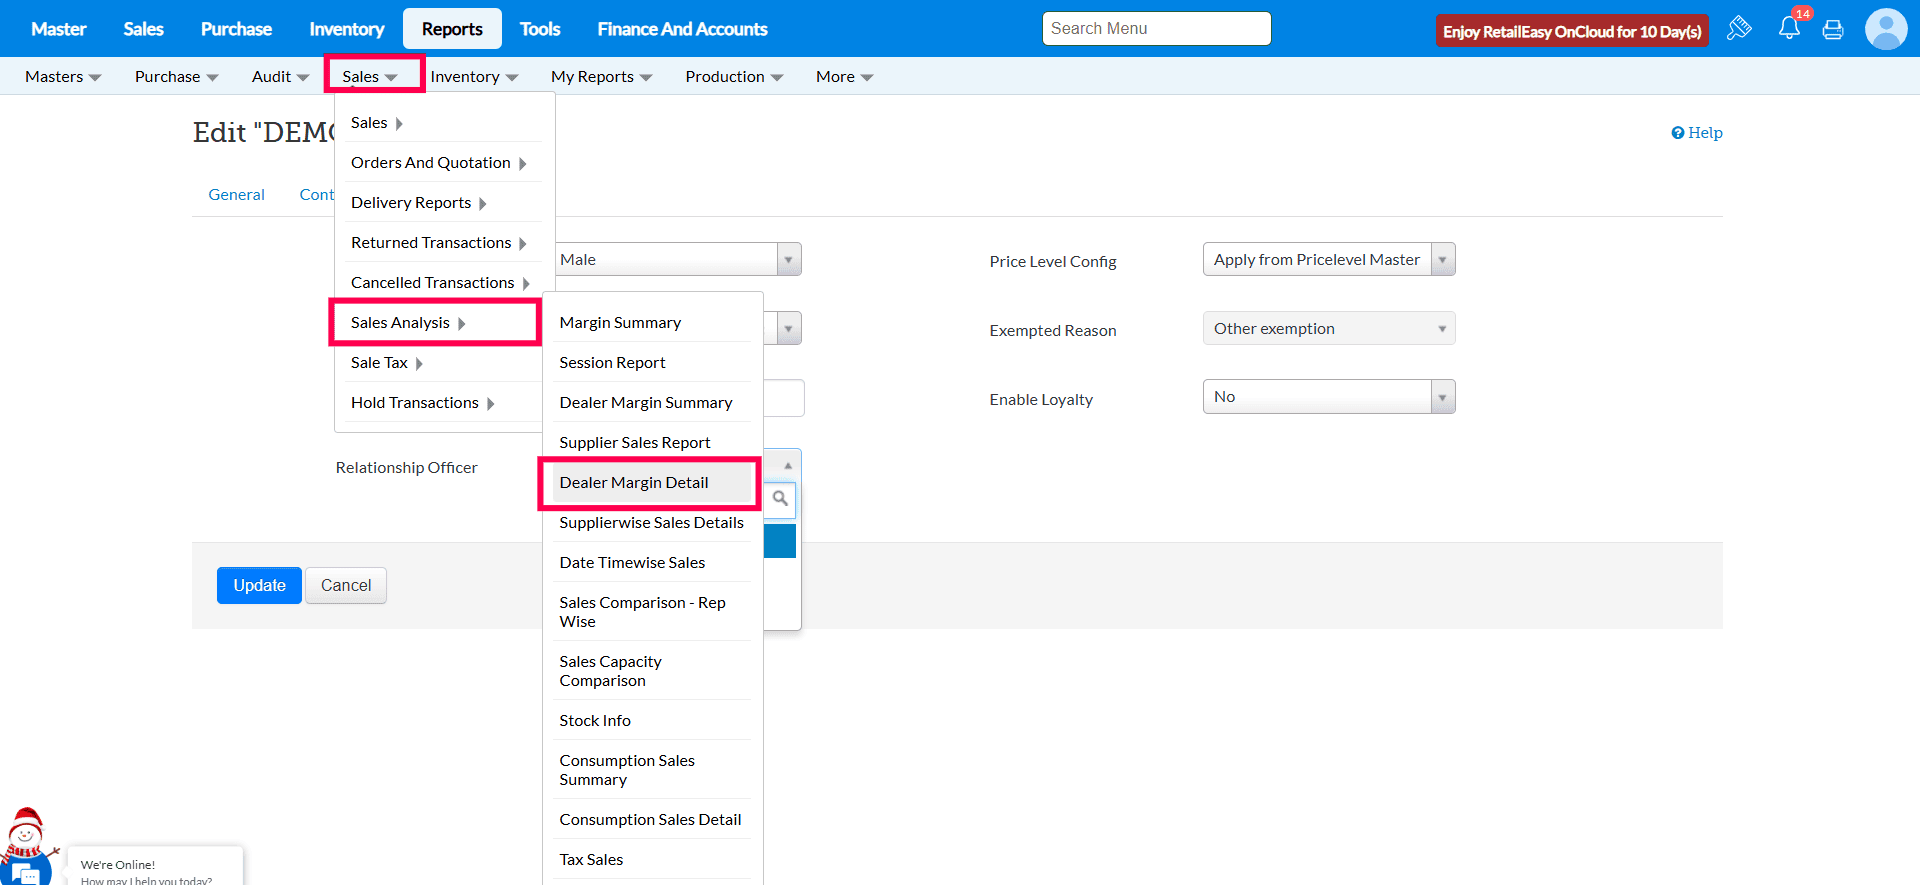Open the notifications bell icon
This screenshot has height=885, width=1920.
[x=1789, y=29]
